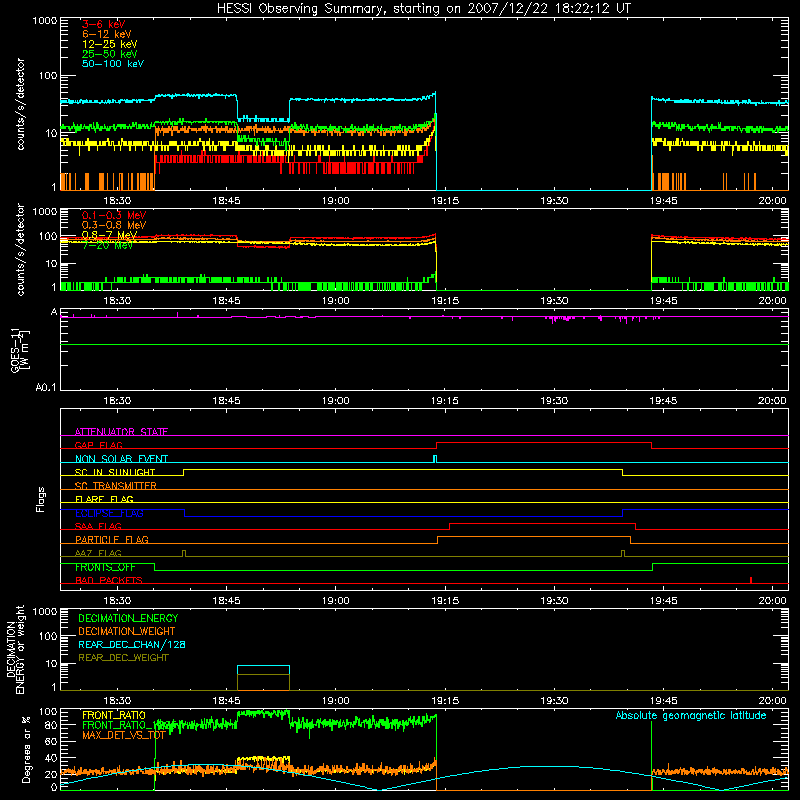This screenshot has width=800, height=800.
Task: Click the HESSI Observing Summary title text
Action: click(x=423, y=9)
